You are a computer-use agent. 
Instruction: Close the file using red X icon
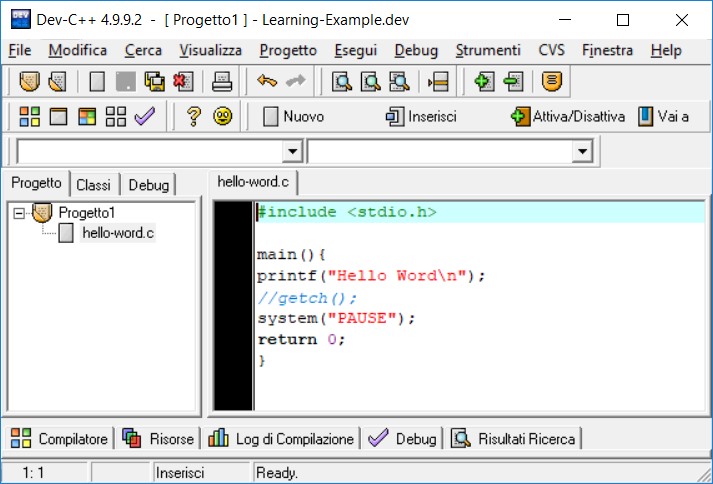(x=183, y=82)
